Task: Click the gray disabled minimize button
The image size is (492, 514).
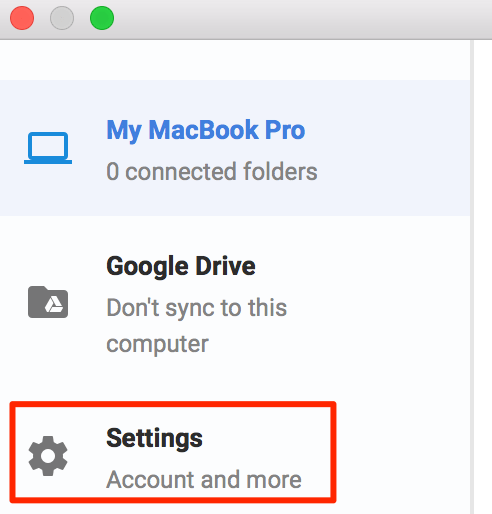Action: [x=62, y=18]
